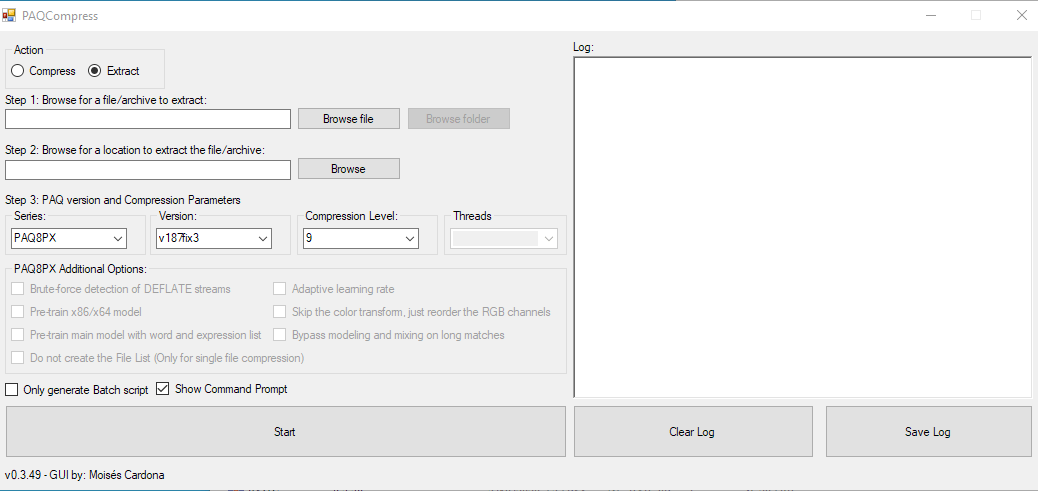Minimize the PAQCompress window
Viewport: 1038px width, 491px height.
point(931,15)
